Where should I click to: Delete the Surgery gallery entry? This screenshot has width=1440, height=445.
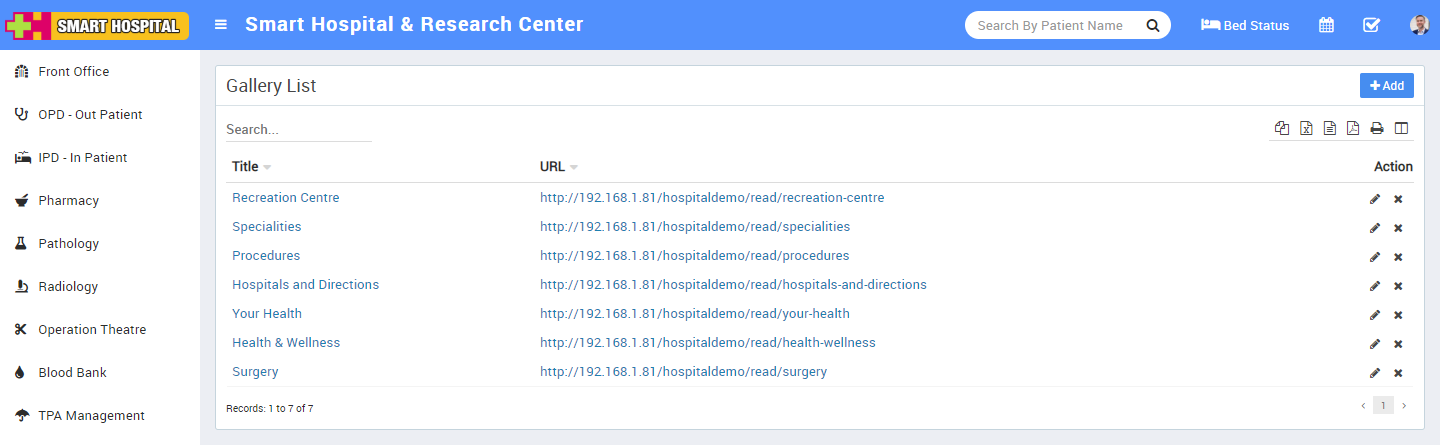(x=1398, y=373)
